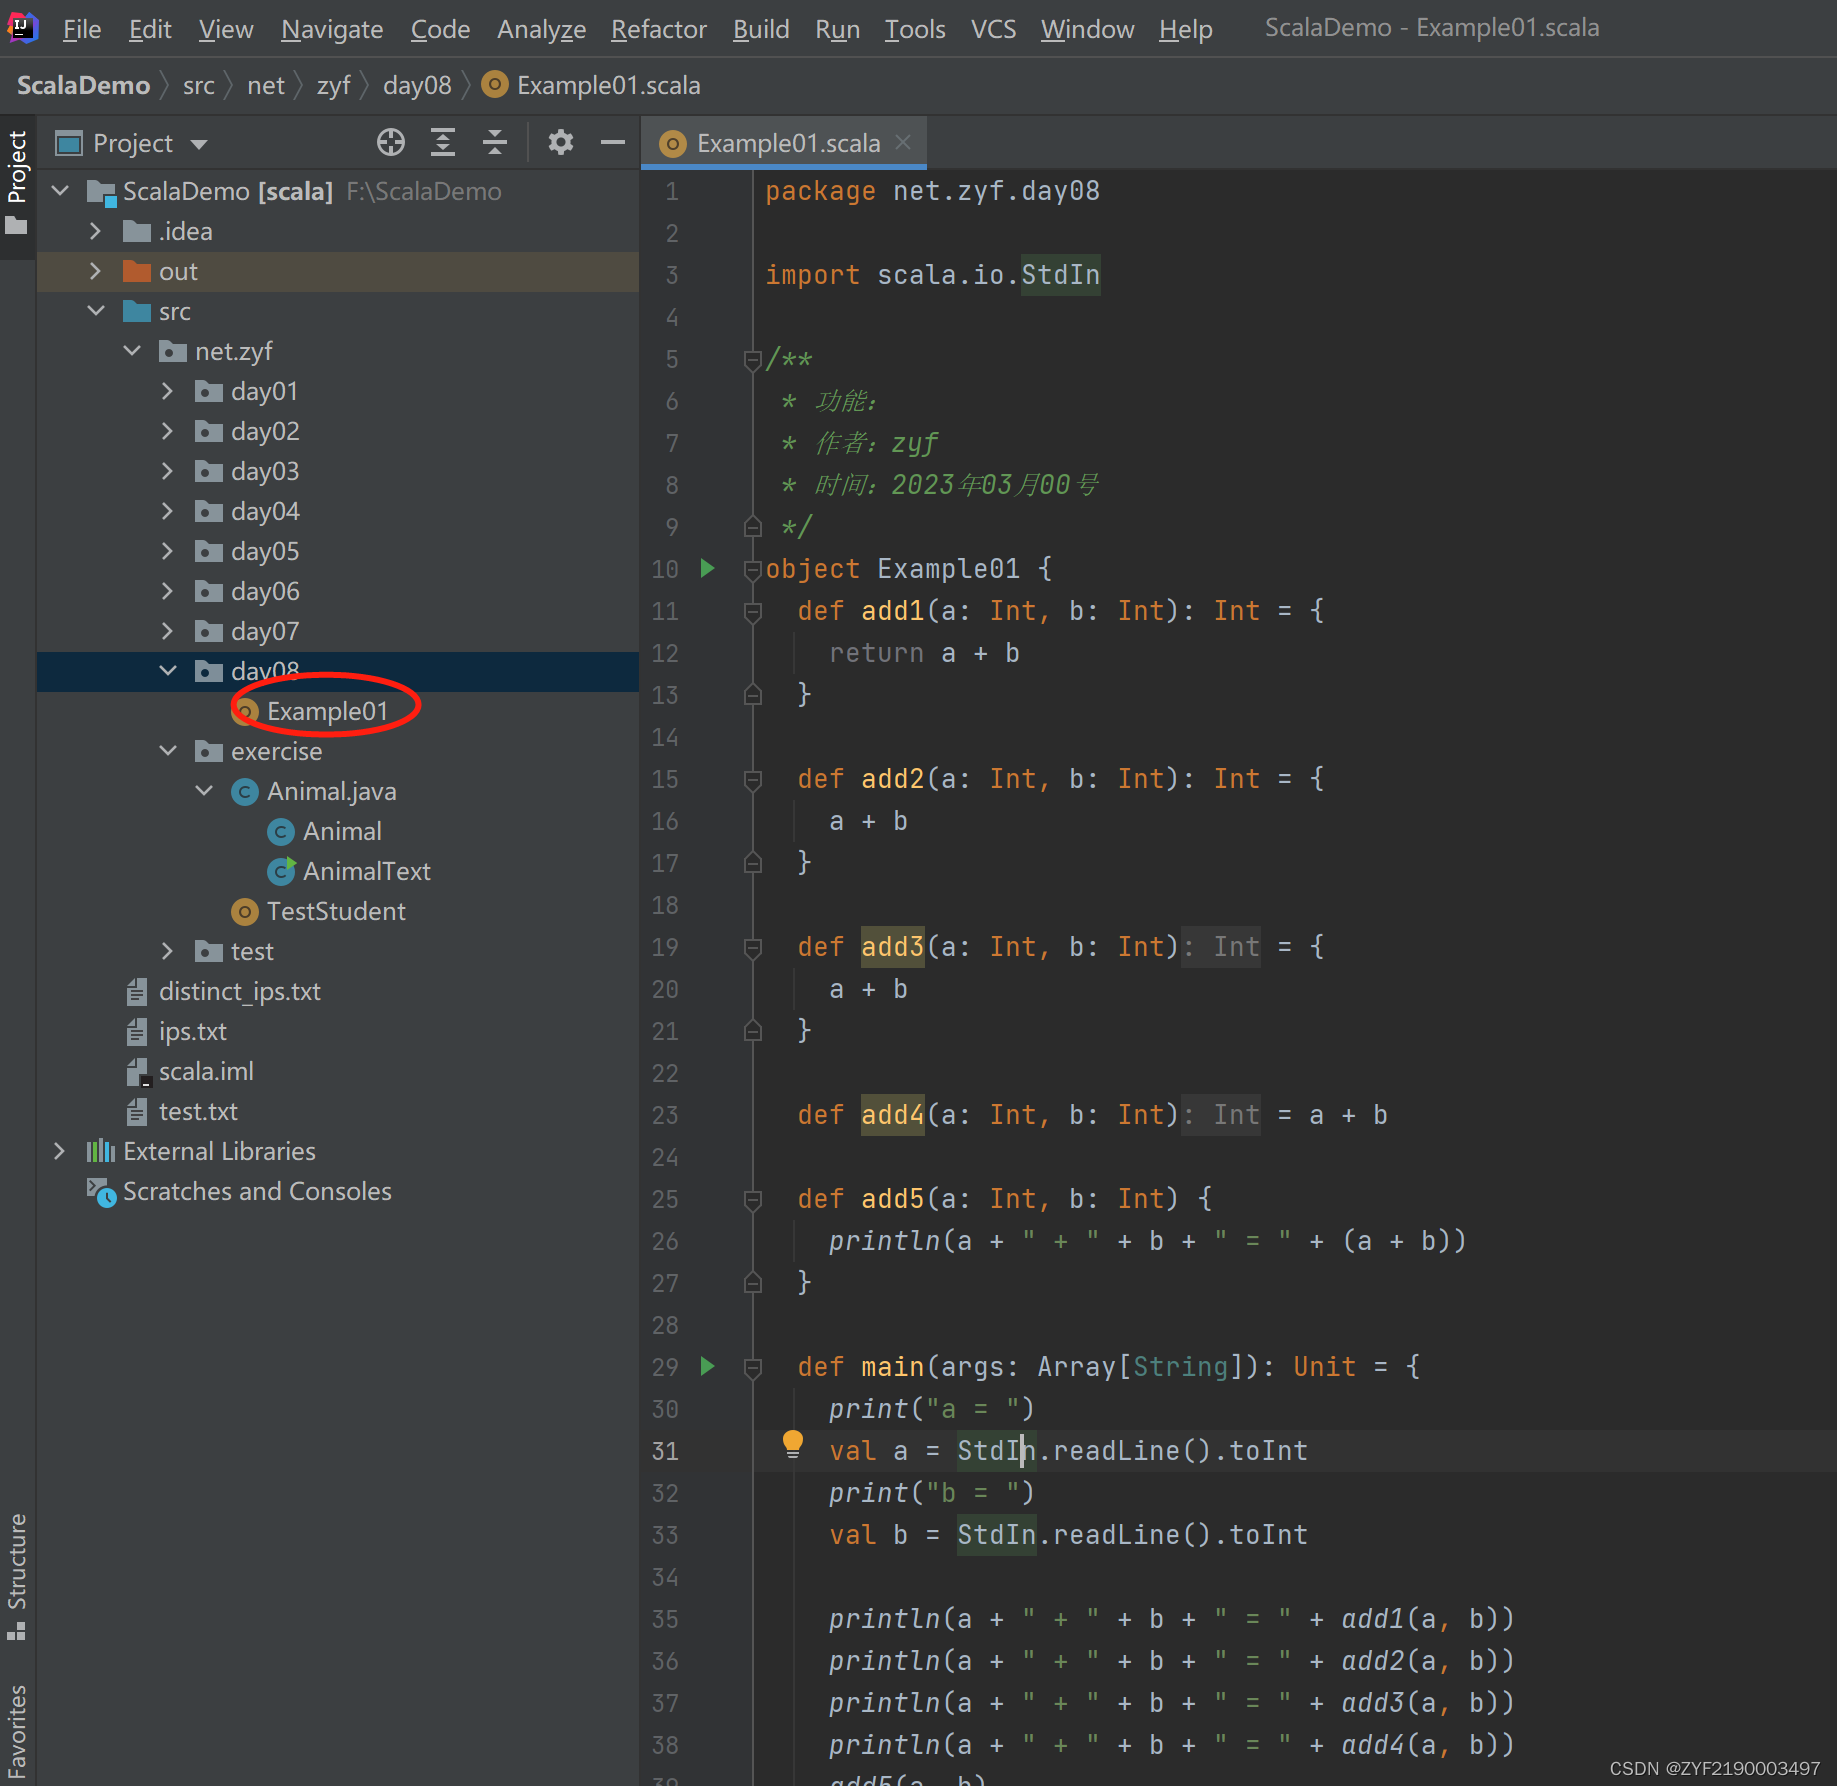The height and width of the screenshot is (1786, 1837).
Task: Click the locate/select opened file icon
Action: click(x=391, y=143)
